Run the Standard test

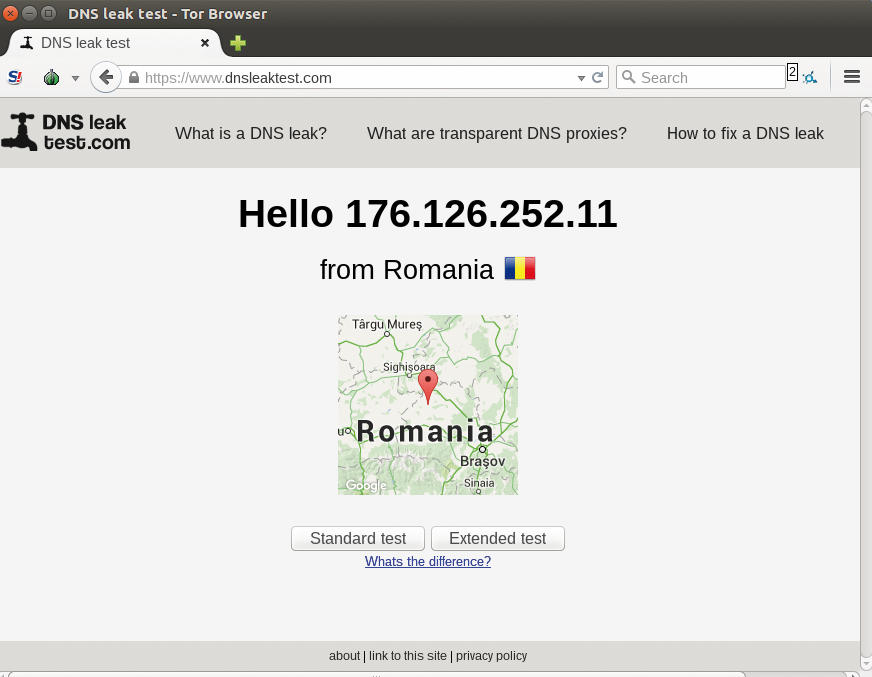(358, 538)
